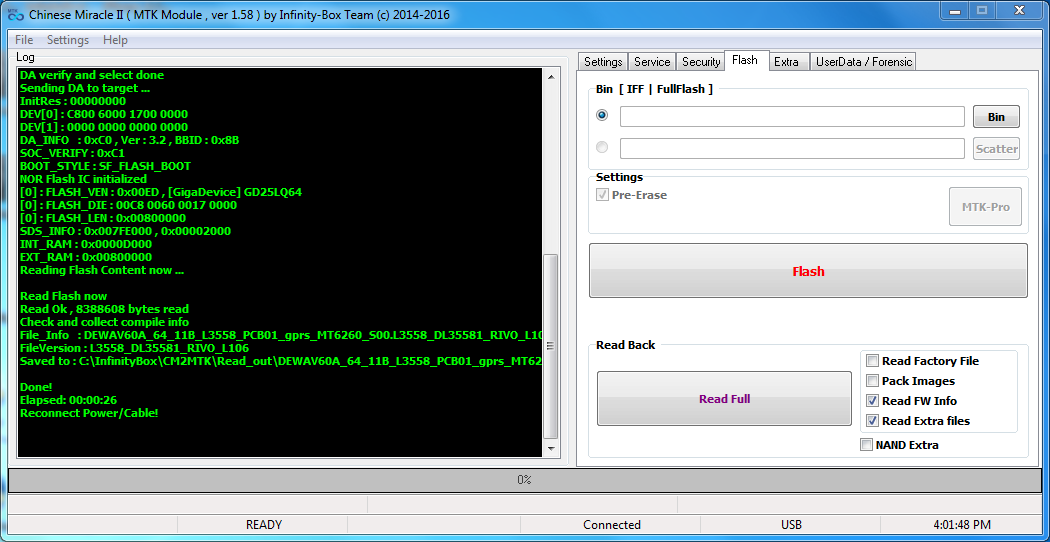Open the File menu
Image resolution: width=1050 pixels, height=542 pixels.
tap(24, 40)
